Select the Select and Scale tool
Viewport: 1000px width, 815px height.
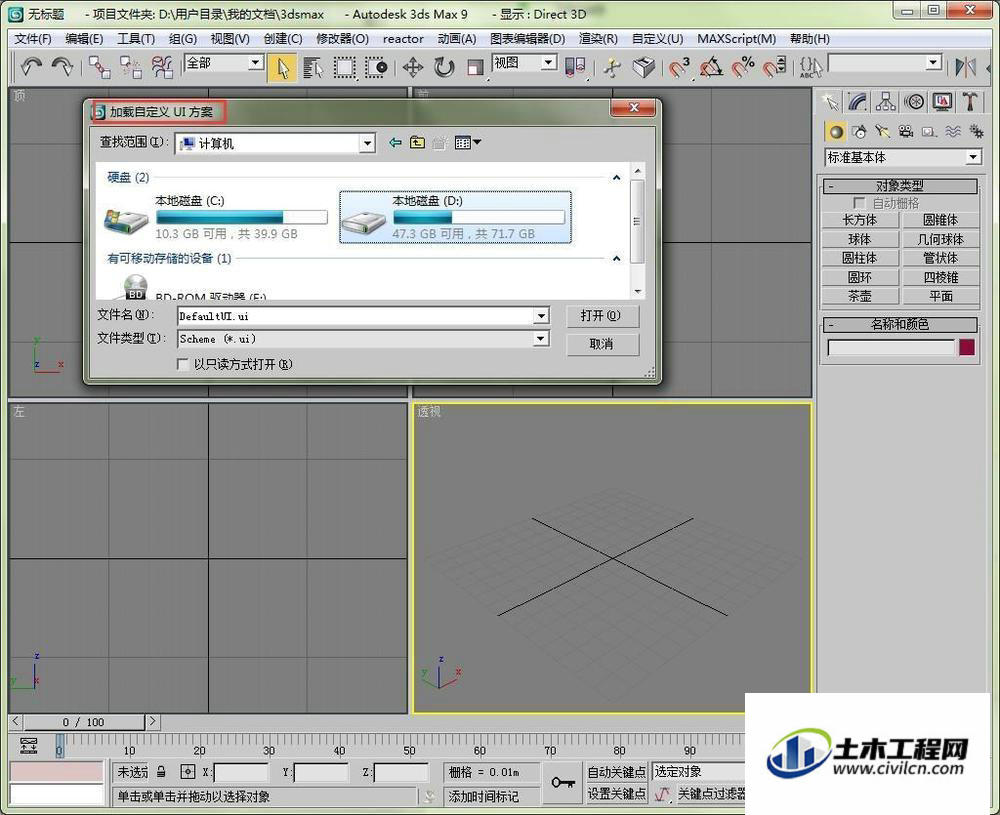(475, 67)
